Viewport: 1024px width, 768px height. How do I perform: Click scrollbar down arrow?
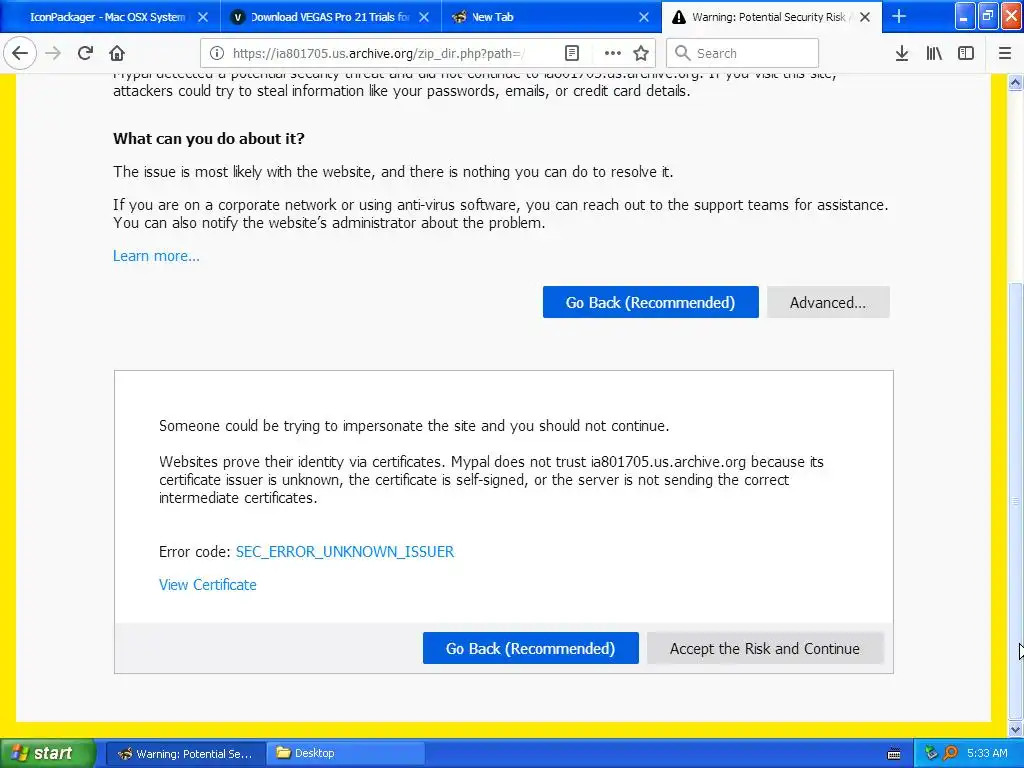(x=1016, y=729)
